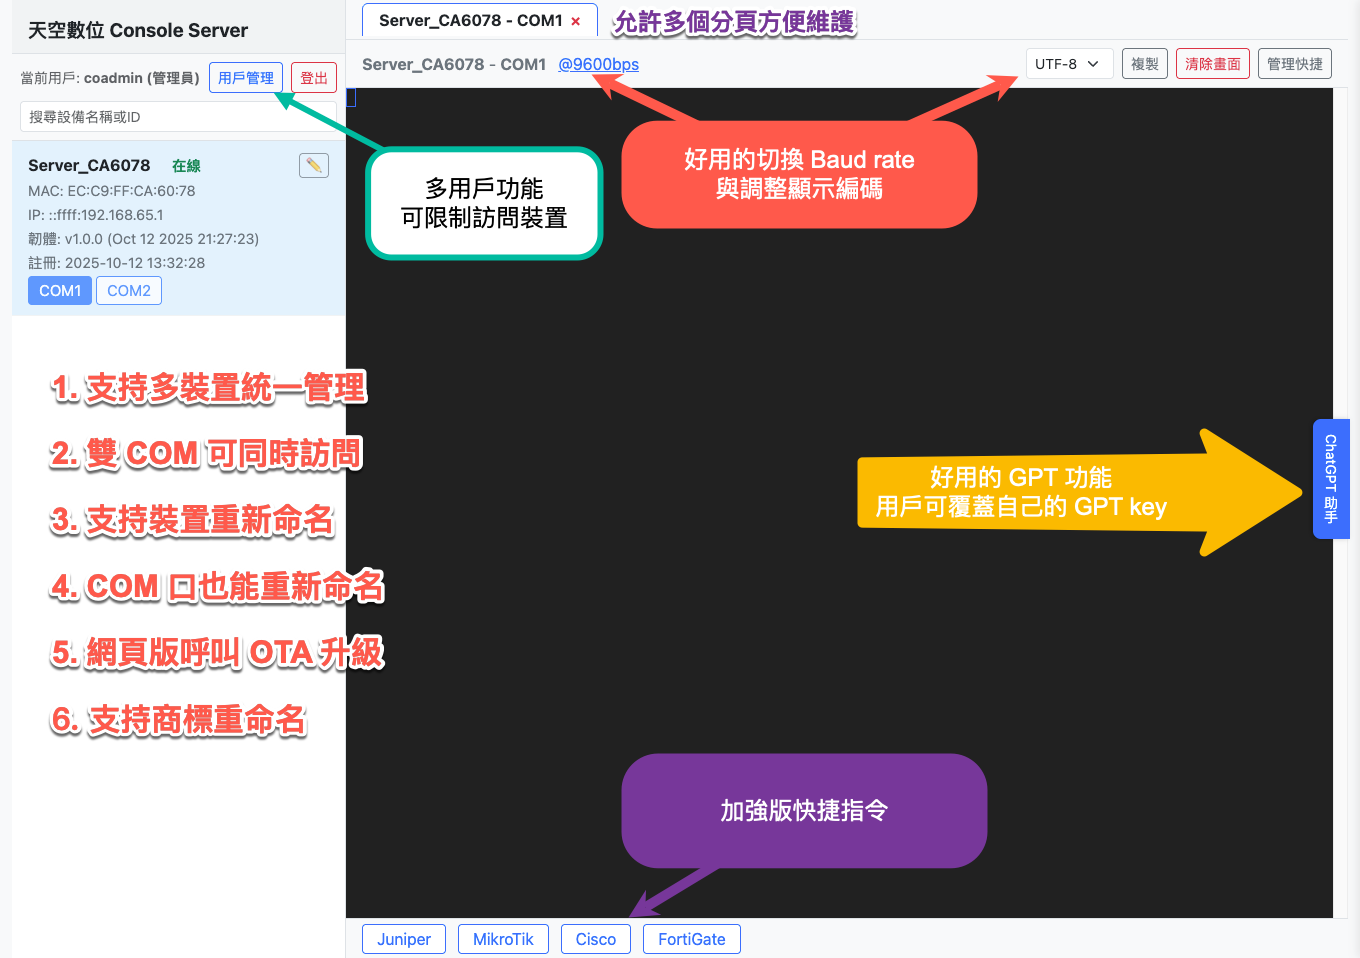Click the MikroTik quick command shortcut
Viewport: 1360px width, 958px height.
click(x=503, y=938)
